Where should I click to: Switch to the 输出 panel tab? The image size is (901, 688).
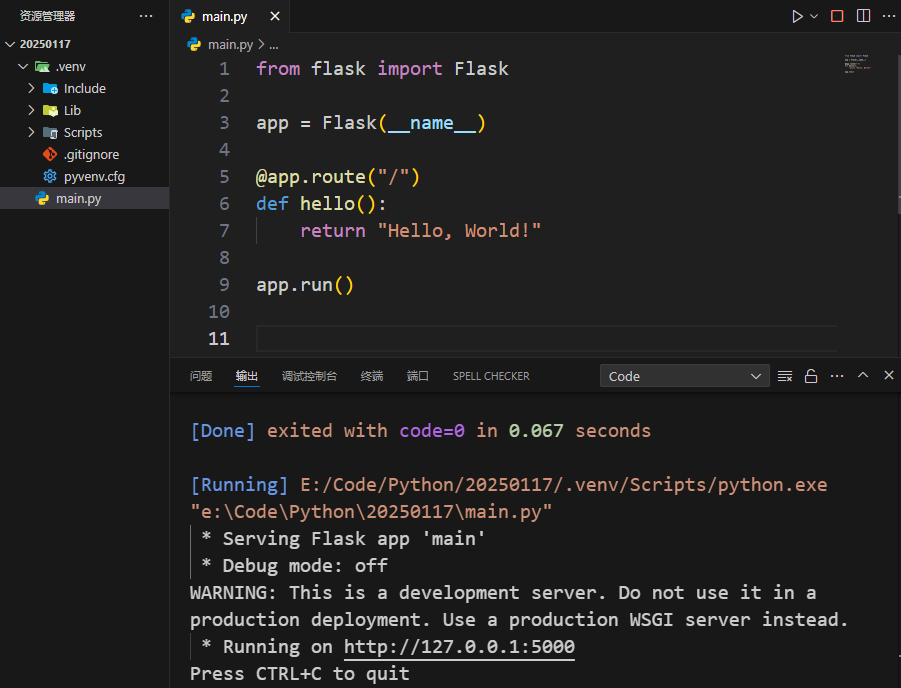click(x=247, y=376)
